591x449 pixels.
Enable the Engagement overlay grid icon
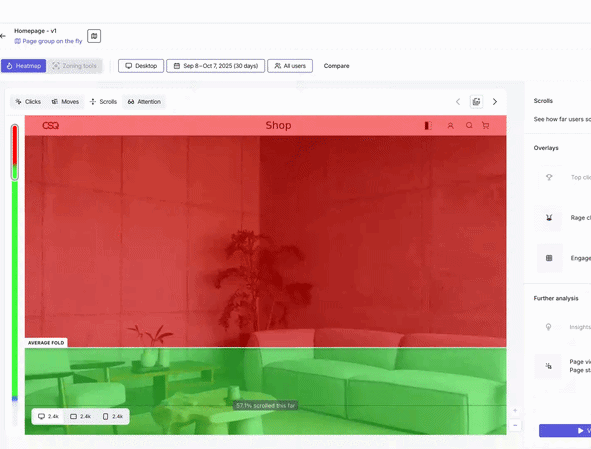pos(549,258)
